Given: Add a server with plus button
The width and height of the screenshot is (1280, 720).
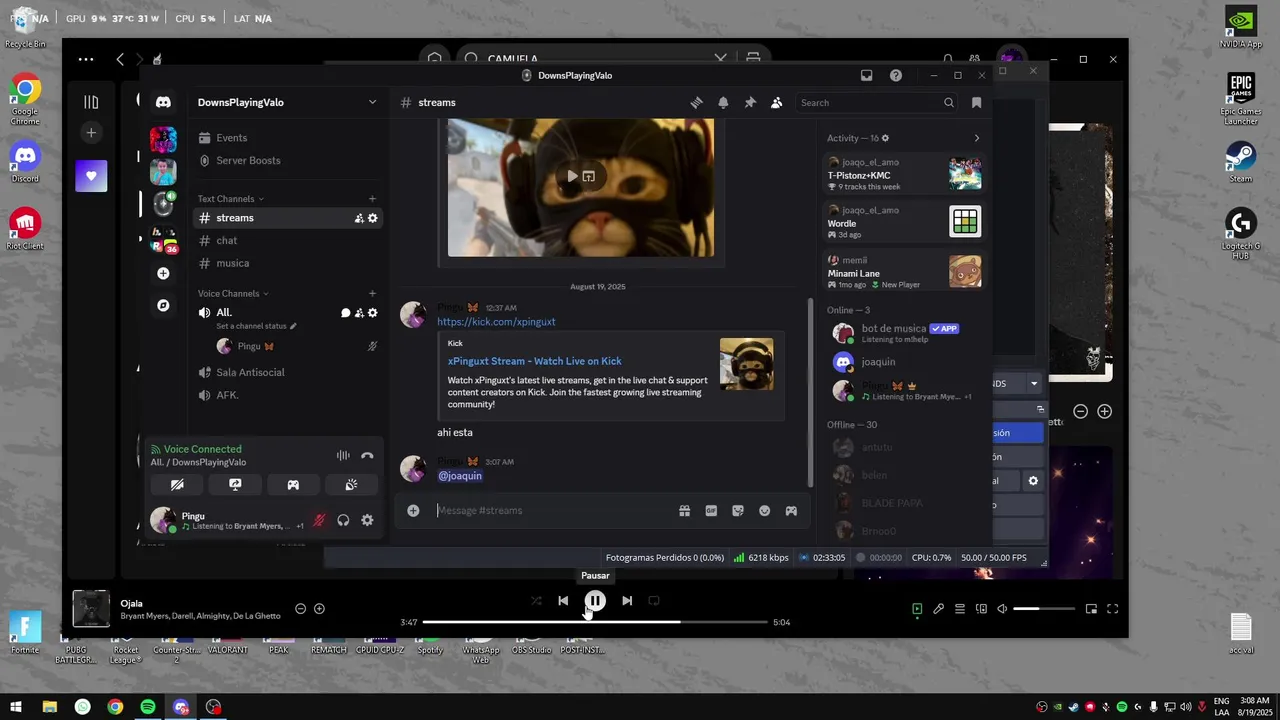Looking at the screenshot, I should click(163, 273).
